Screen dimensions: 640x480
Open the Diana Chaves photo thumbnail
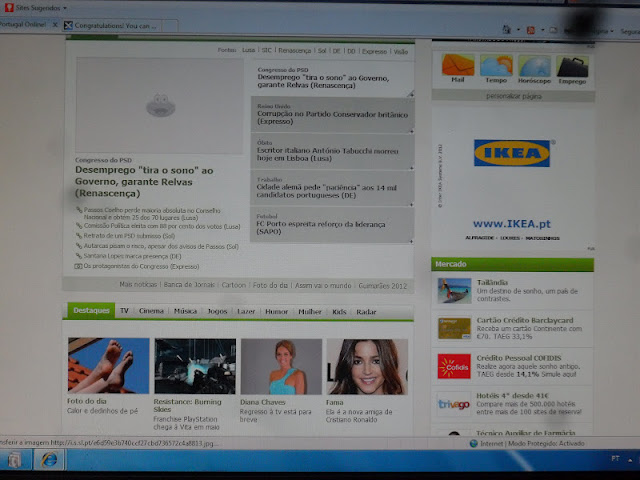click(281, 367)
